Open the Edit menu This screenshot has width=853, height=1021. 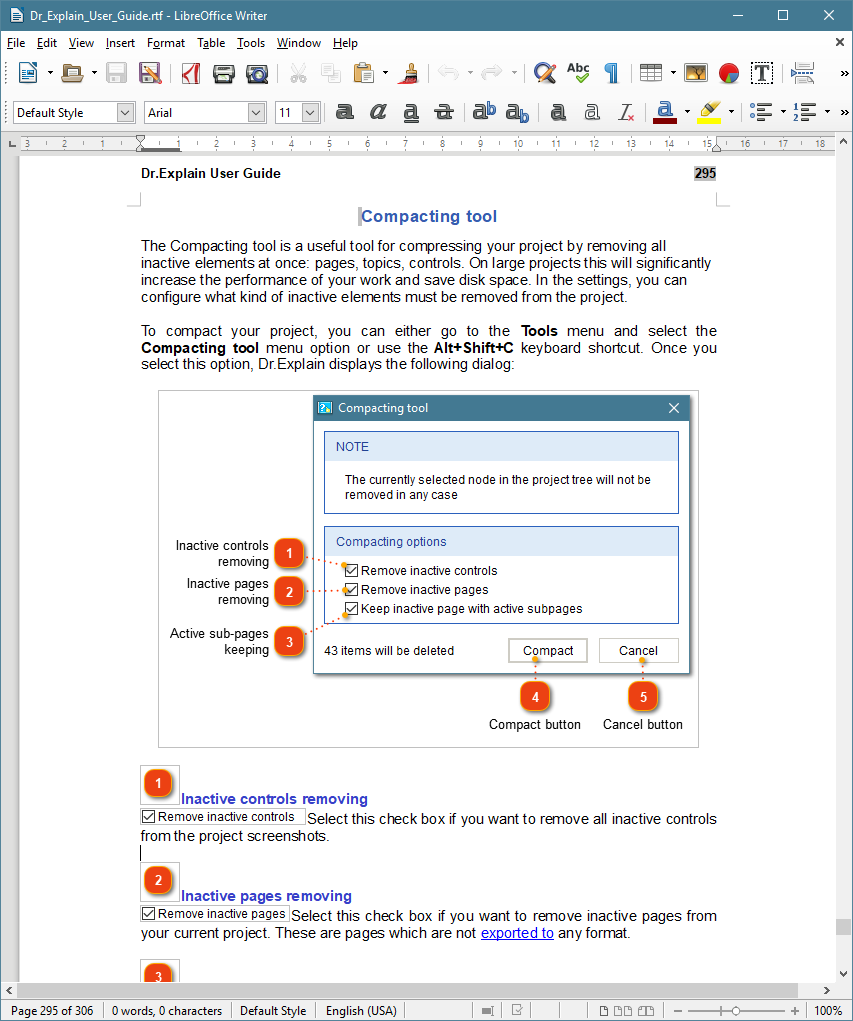point(46,43)
